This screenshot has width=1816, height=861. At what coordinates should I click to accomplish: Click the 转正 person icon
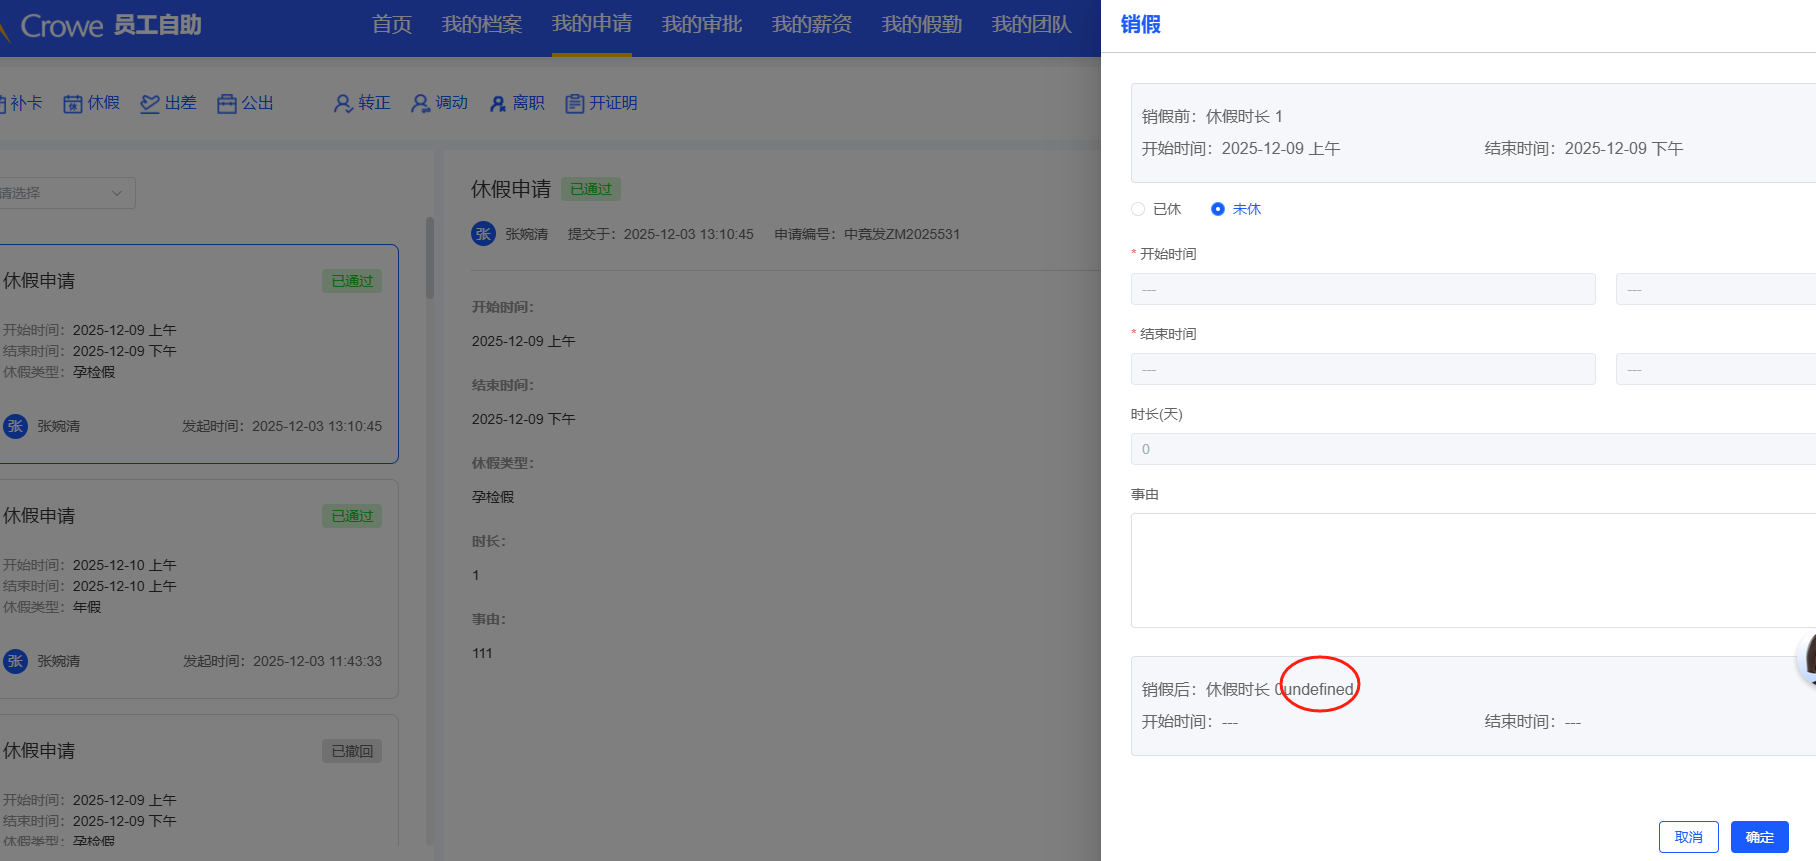click(x=343, y=103)
